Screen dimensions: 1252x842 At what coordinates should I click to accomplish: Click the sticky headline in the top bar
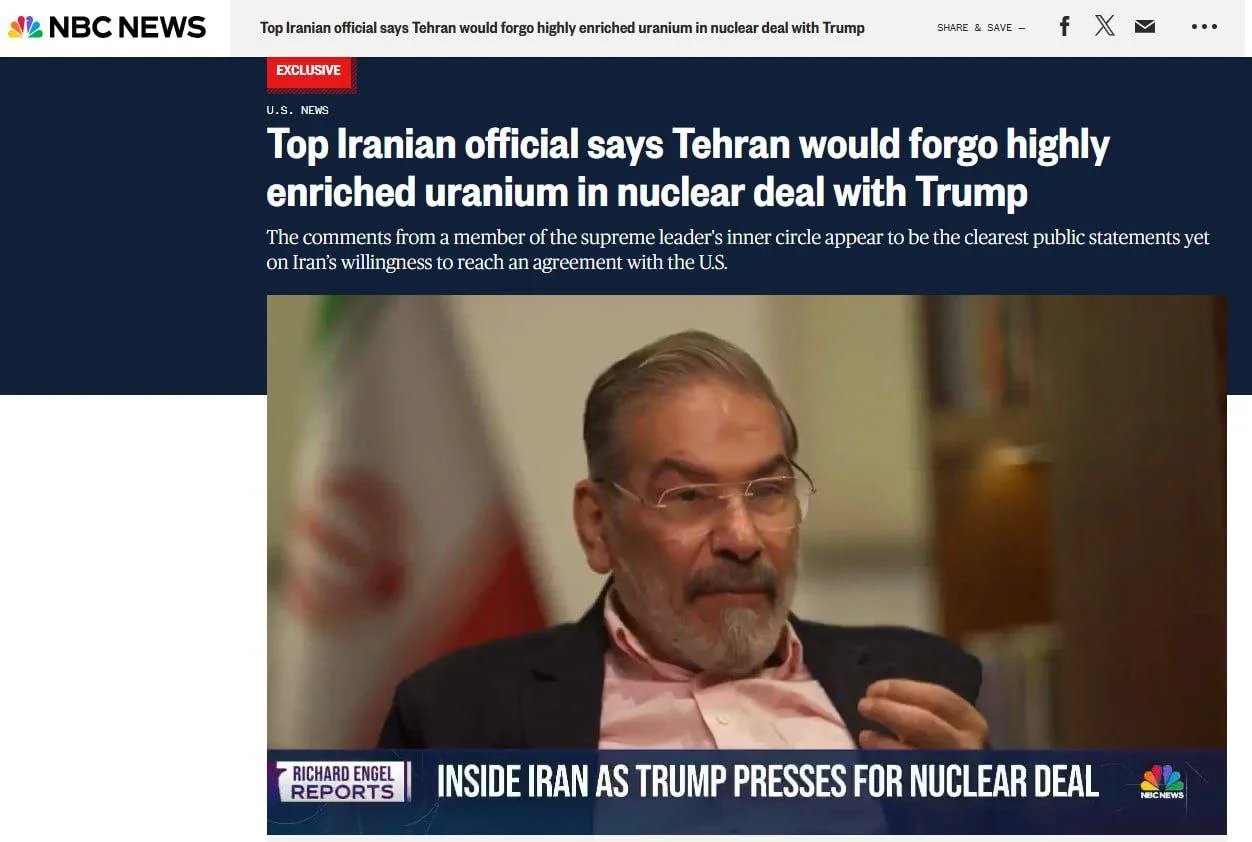562,28
